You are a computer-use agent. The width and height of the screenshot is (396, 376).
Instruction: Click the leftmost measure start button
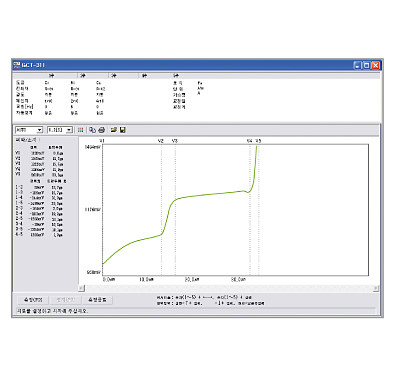pos(33,300)
